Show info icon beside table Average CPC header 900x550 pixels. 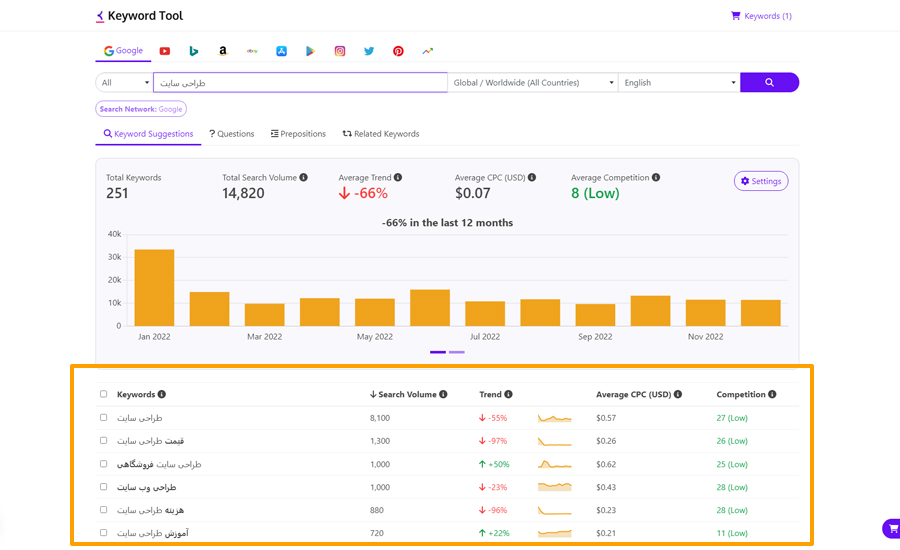tap(678, 394)
